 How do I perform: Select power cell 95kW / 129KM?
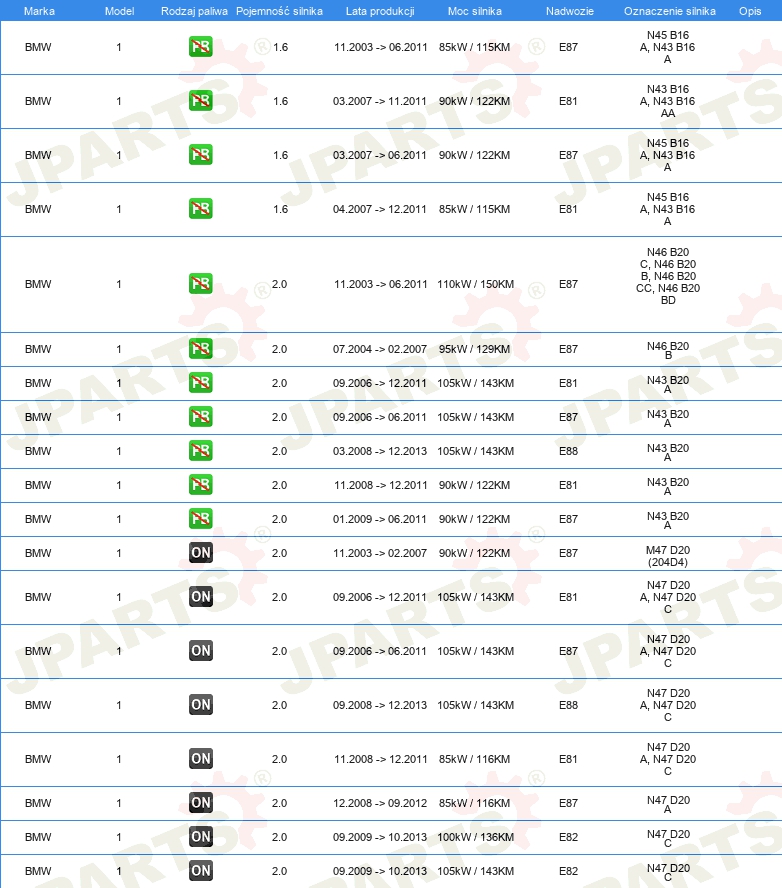(x=475, y=349)
